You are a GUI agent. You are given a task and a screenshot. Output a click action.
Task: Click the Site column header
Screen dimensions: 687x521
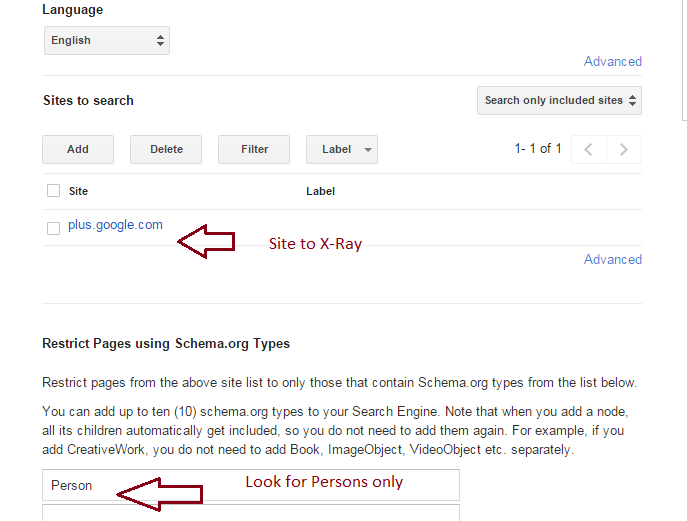point(78,191)
